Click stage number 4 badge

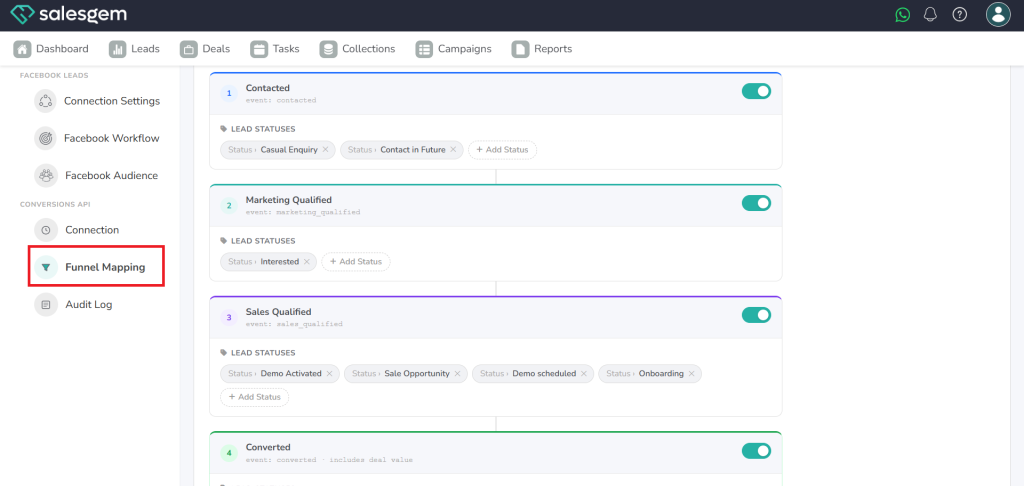(x=229, y=453)
